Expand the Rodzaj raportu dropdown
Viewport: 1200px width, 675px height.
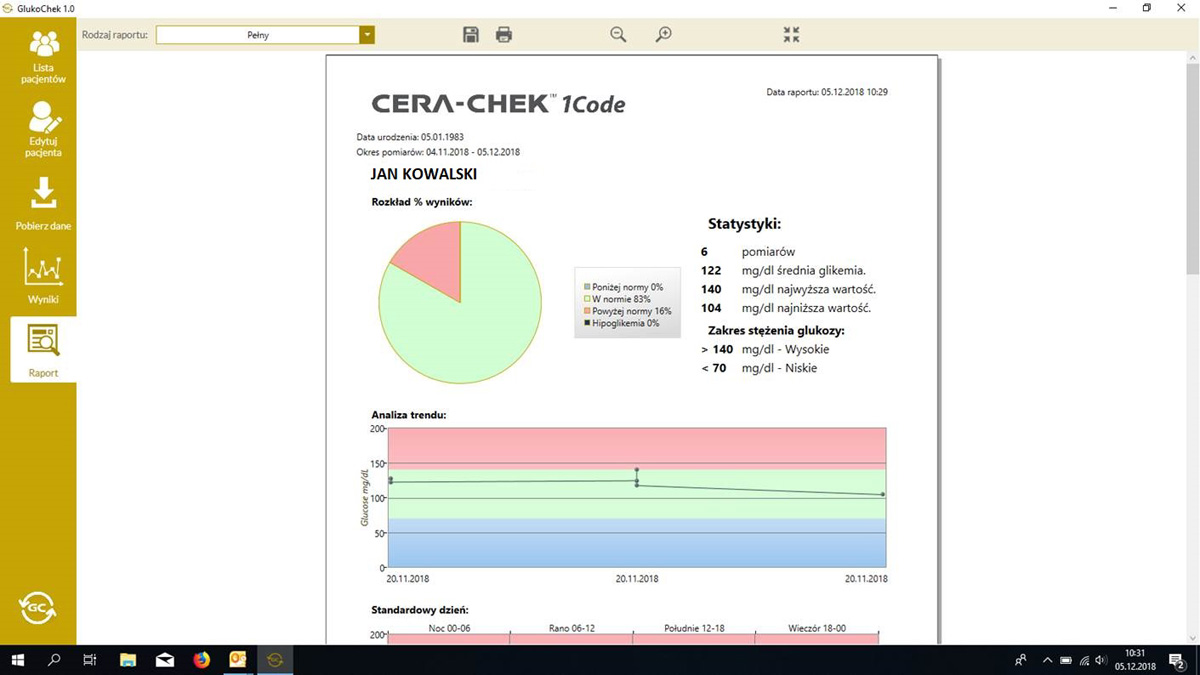click(367, 35)
